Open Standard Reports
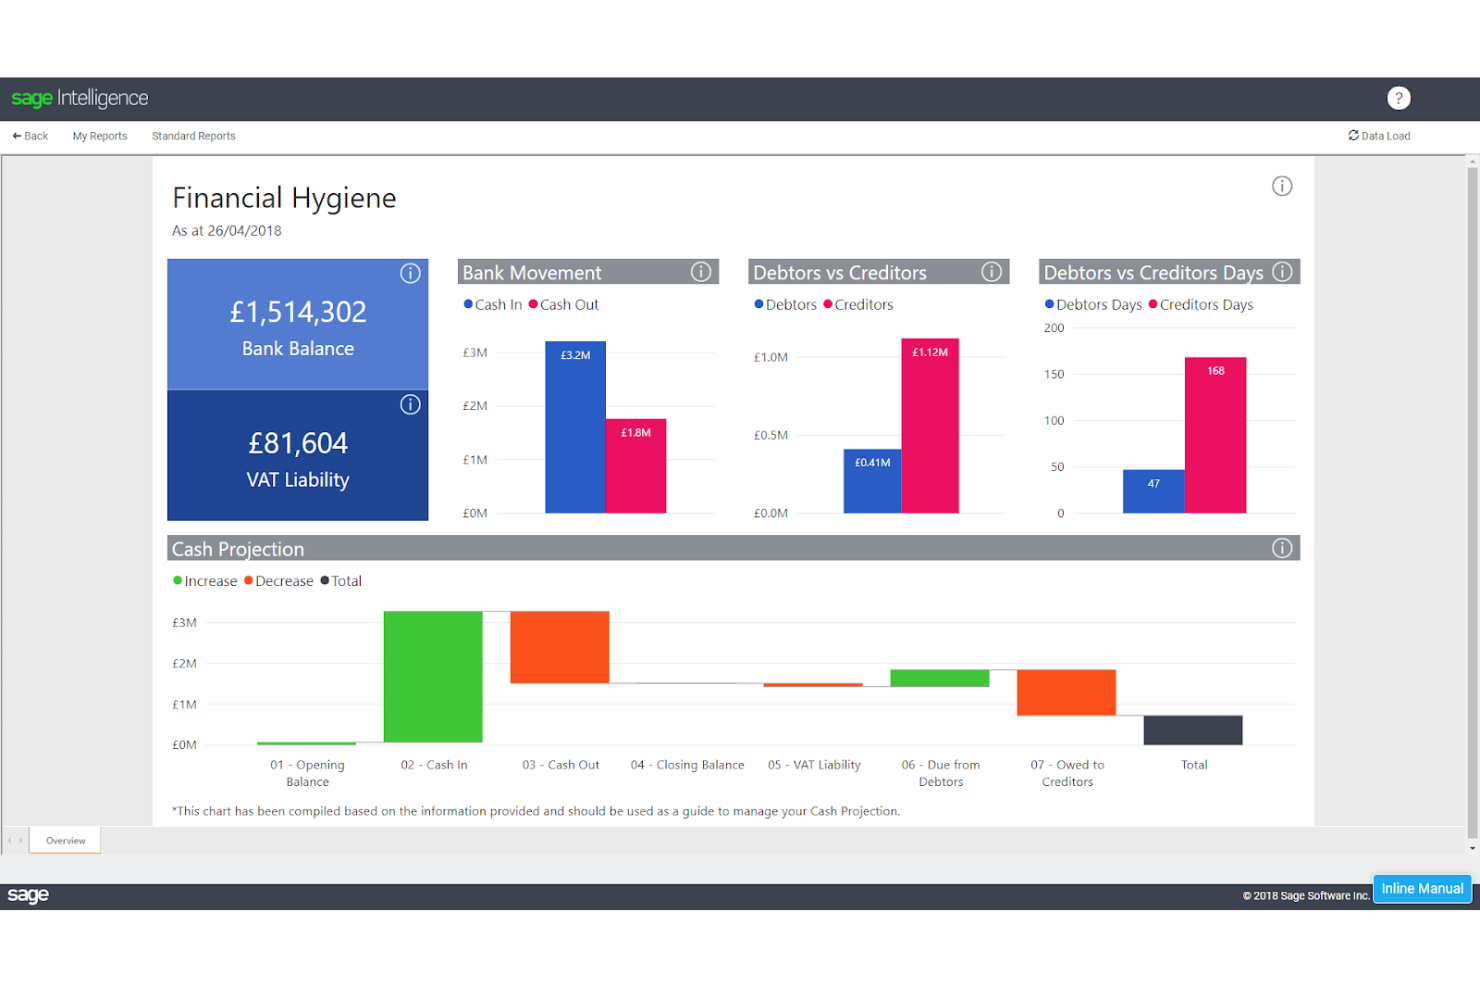This screenshot has height=987, width=1480. coord(193,135)
